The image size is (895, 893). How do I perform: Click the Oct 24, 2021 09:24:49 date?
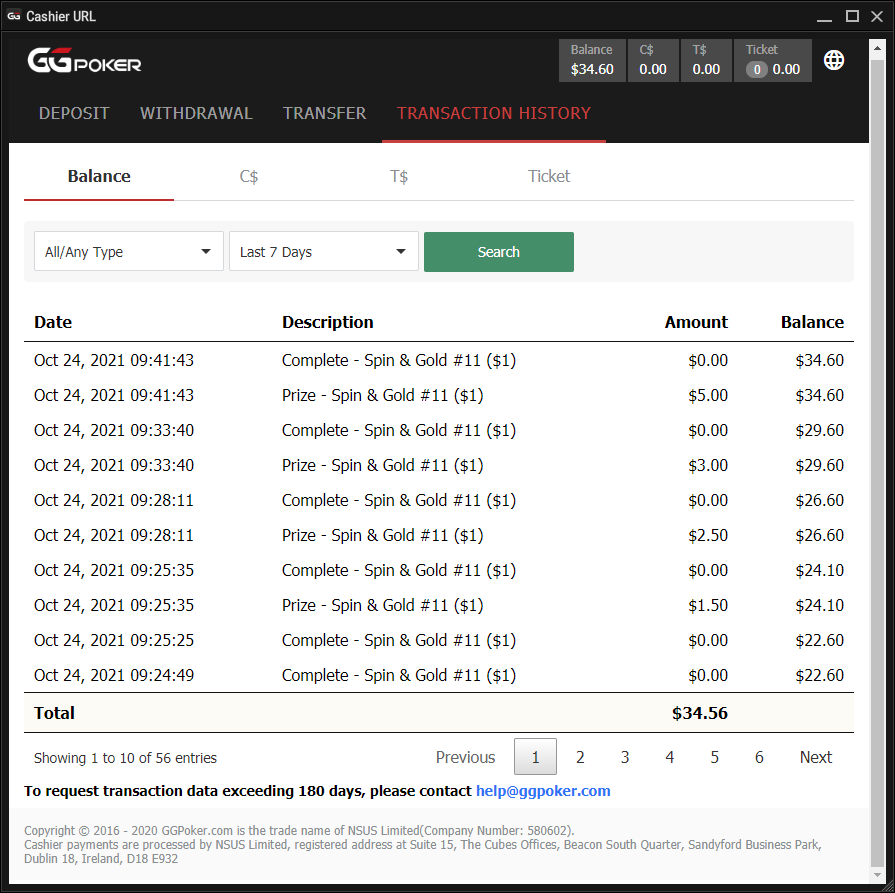coord(114,675)
